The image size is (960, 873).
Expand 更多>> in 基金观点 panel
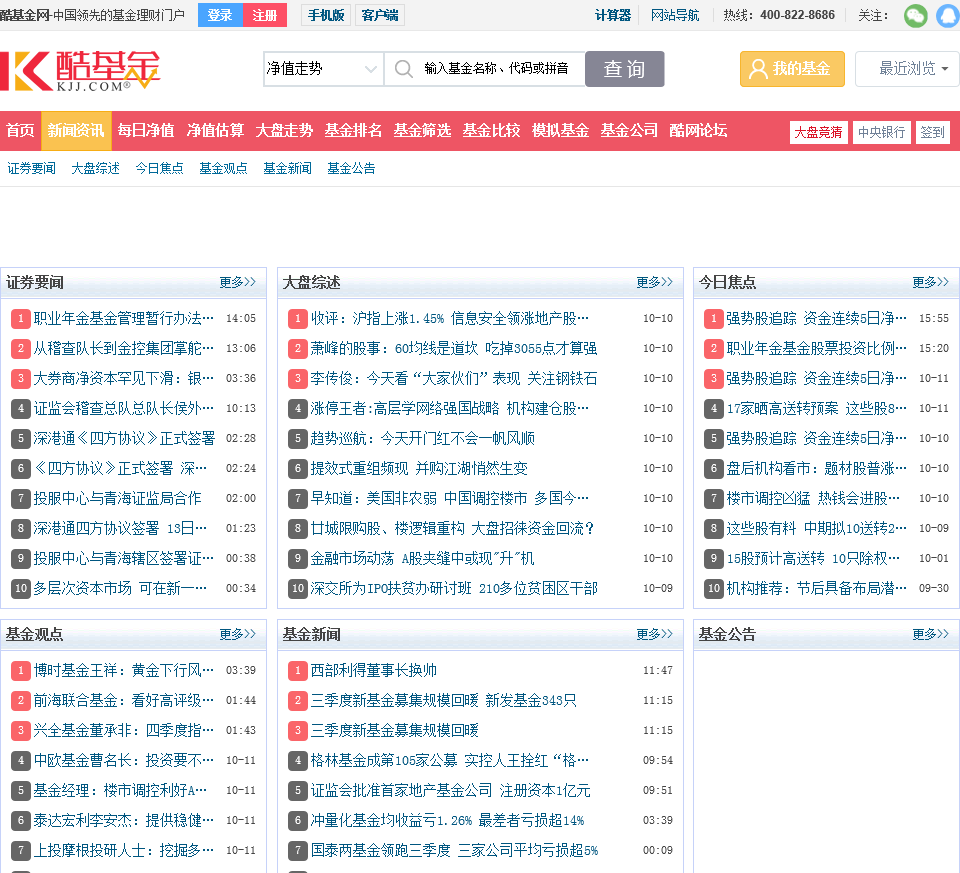(x=238, y=634)
